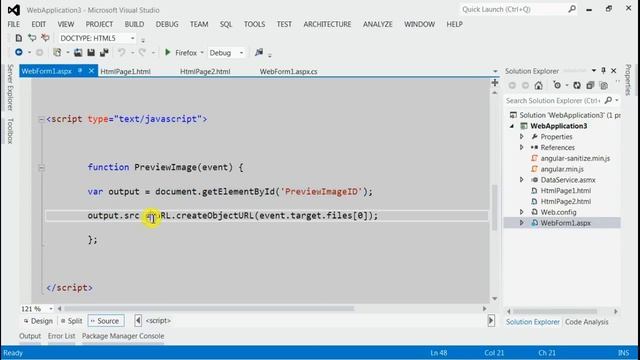
Task: Start debugging with the green play icon
Action: point(167,52)
